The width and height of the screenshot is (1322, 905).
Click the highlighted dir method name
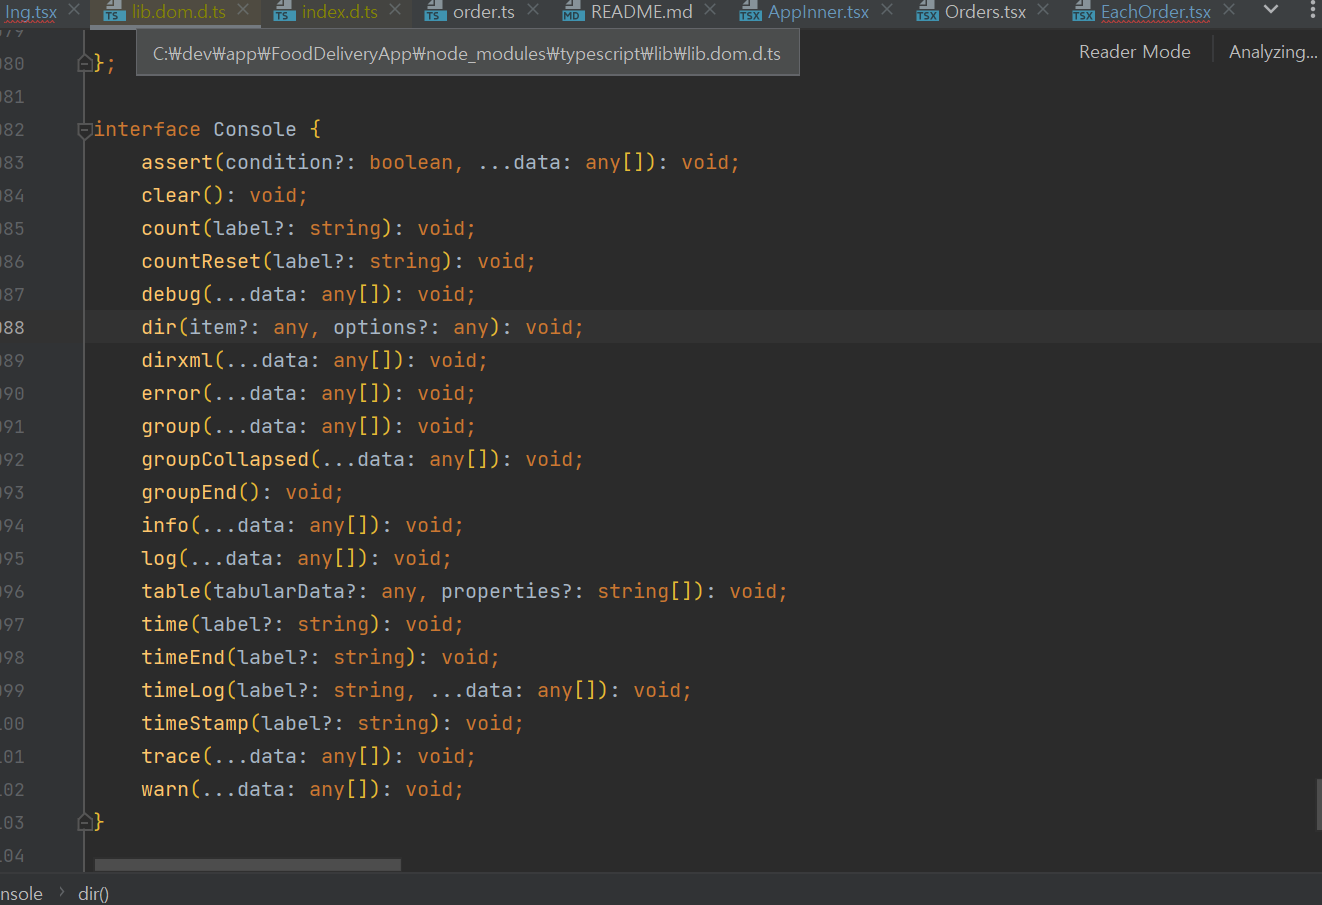click(159, 328)
